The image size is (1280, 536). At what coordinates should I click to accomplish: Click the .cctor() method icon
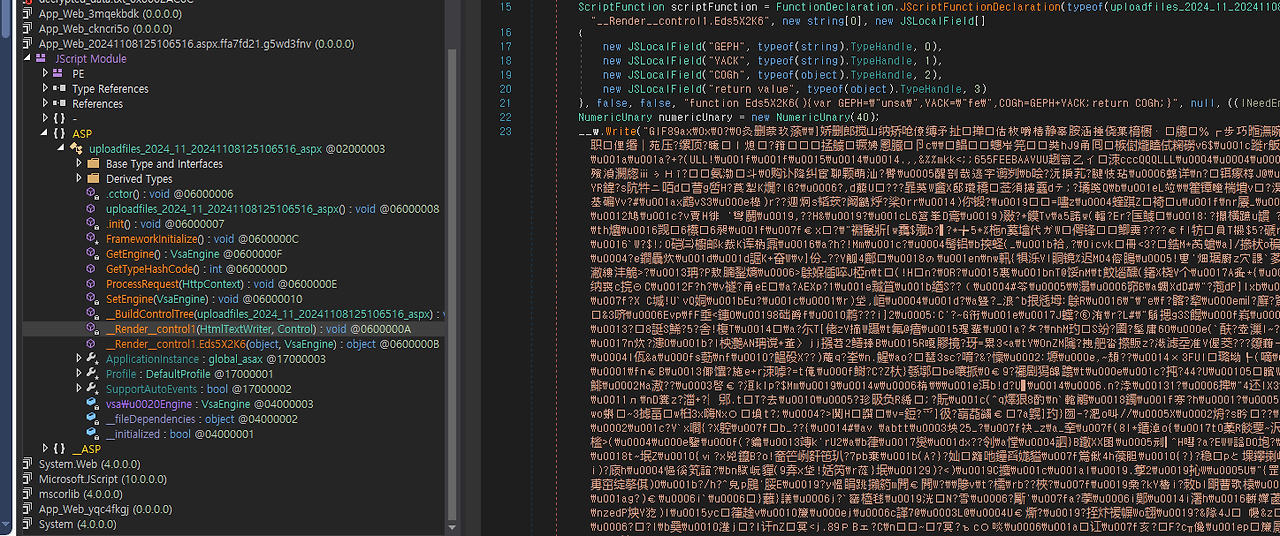(95, 194)
